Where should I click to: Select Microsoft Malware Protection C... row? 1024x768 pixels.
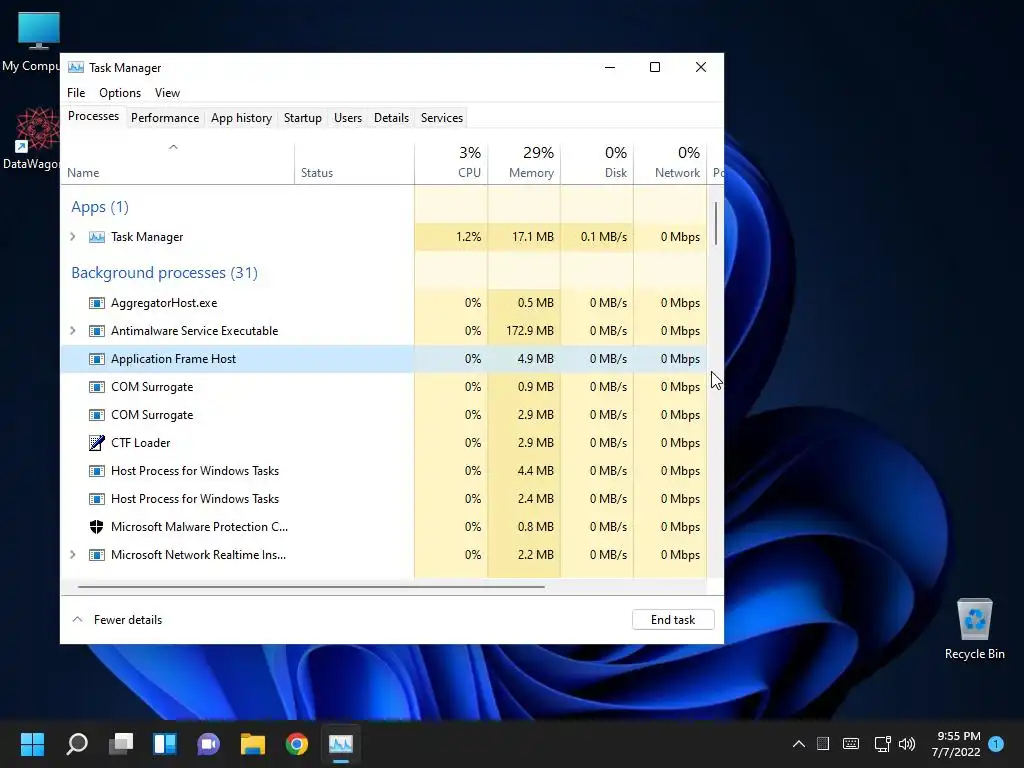click(x=383, y=527)
